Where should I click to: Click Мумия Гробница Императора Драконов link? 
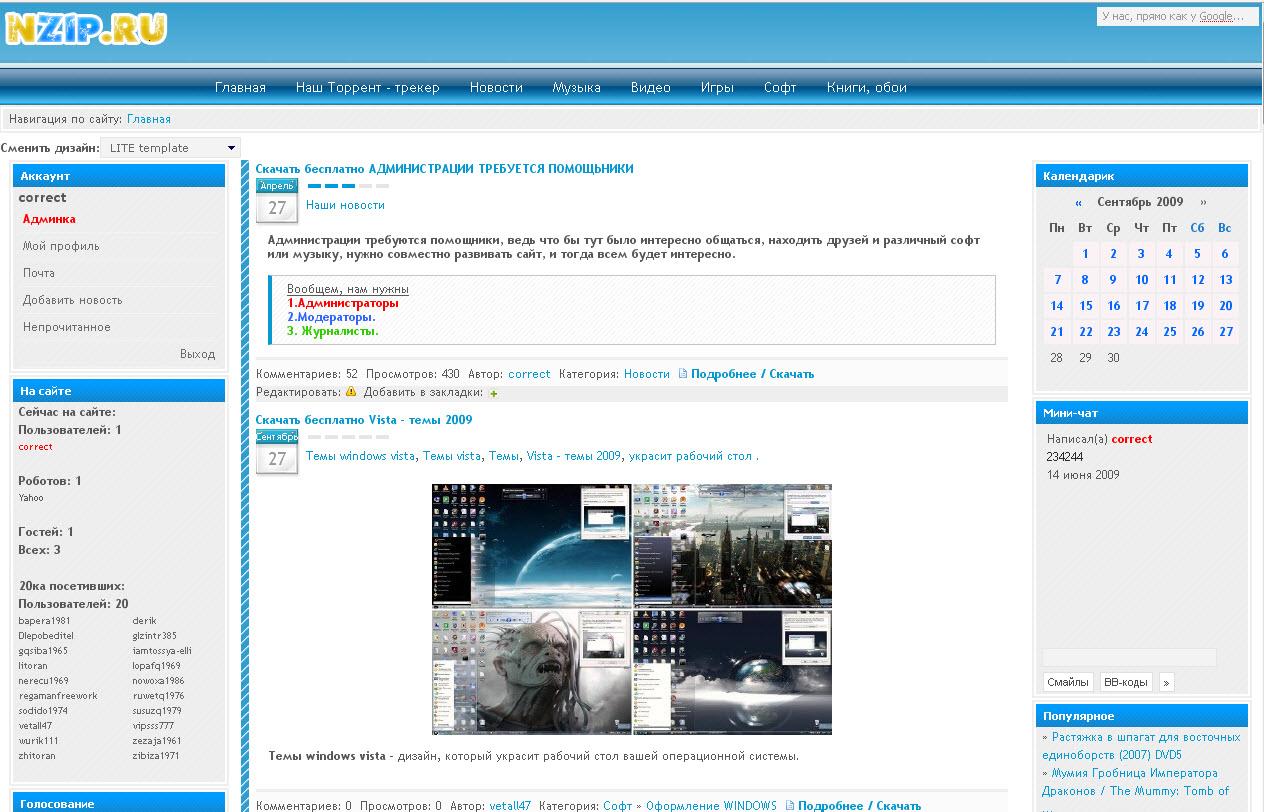pyautogui.click(x=1136, y=782)
